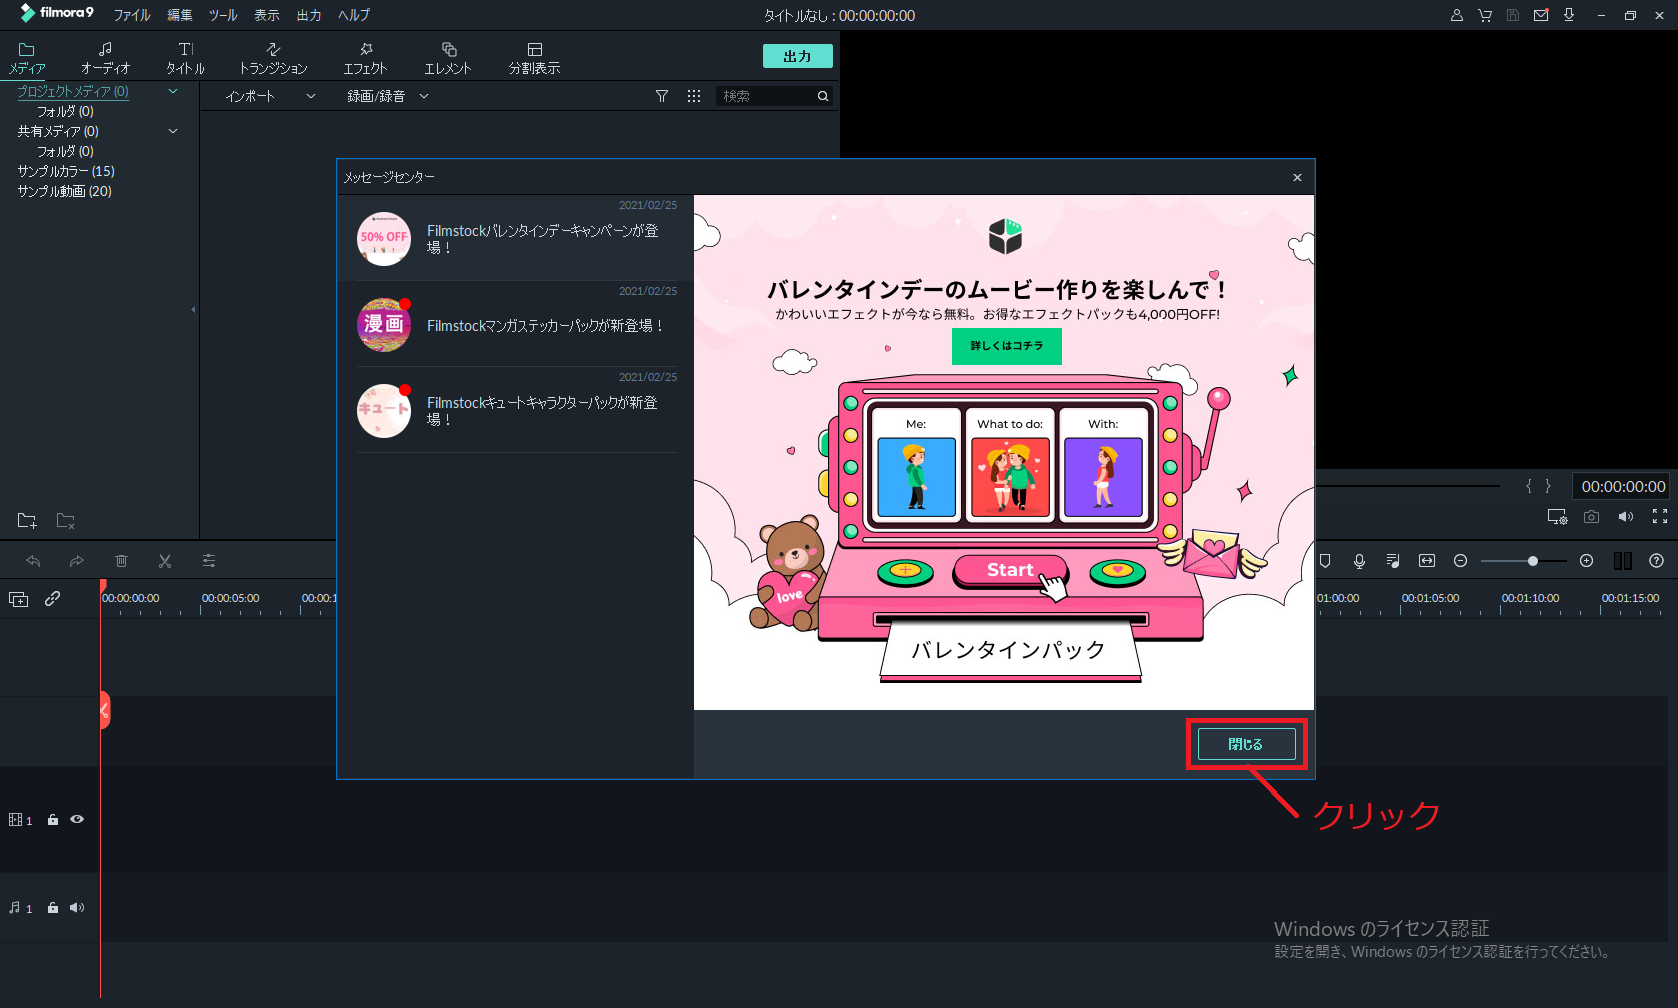The width and height of the screenshot is (1678, 1008).
Task: Click the add new folder icon
Action: [x=27, y=520]
